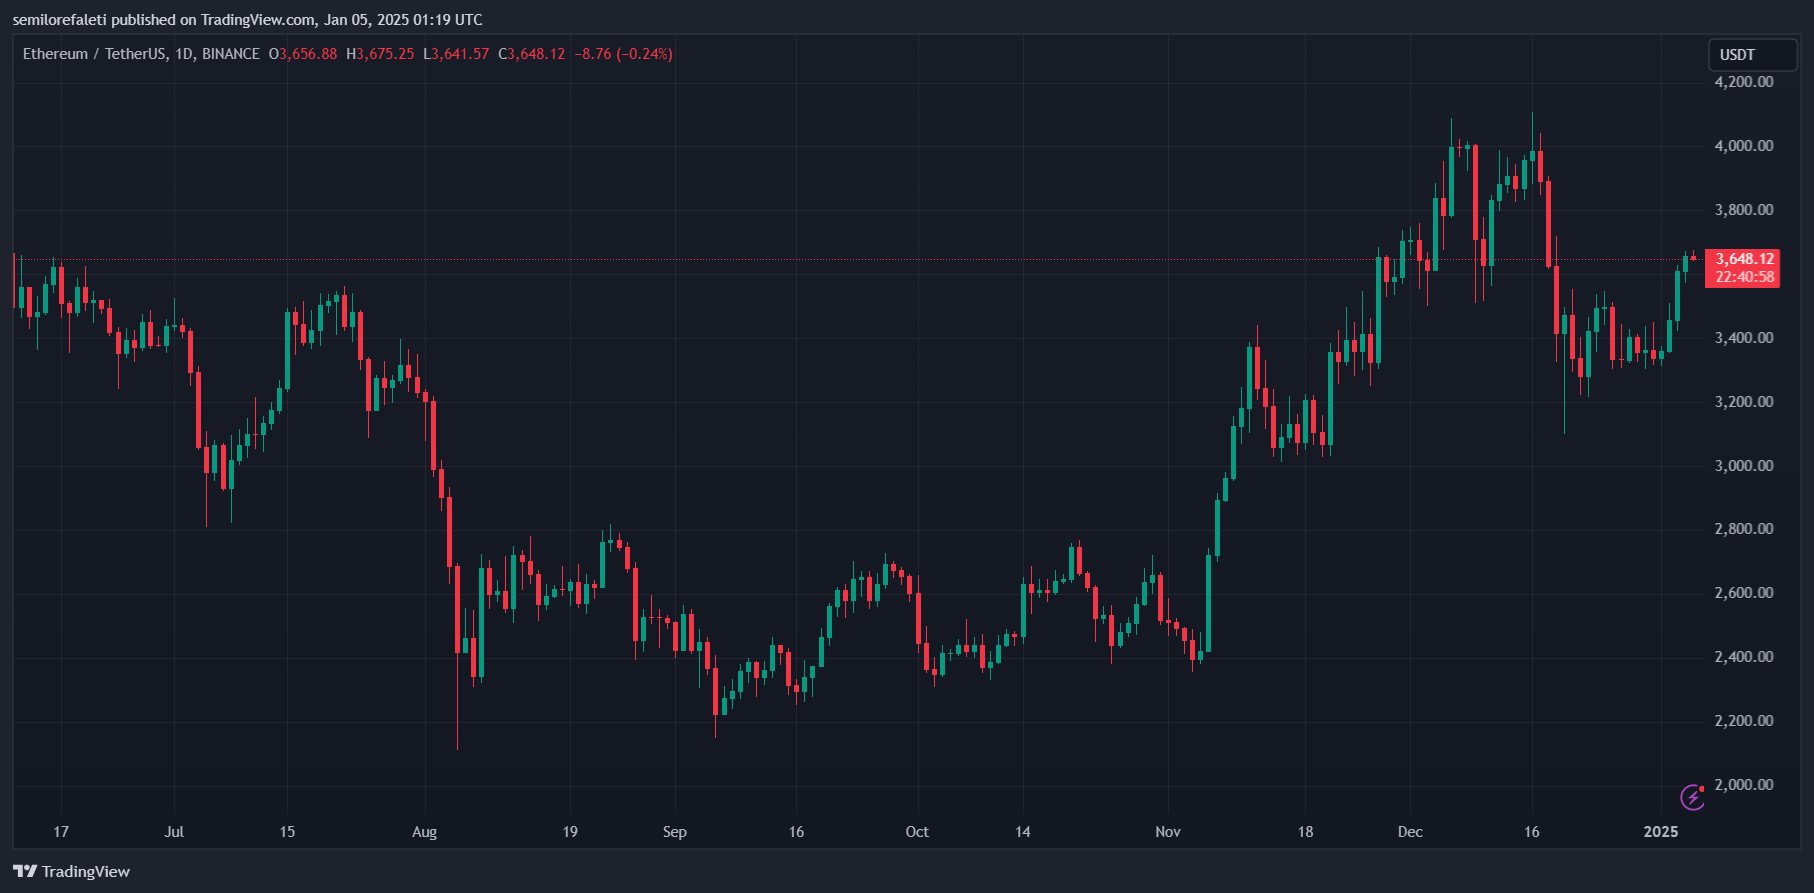Click the 22:40:58 candle countdown timer
The height and width of the screenshot is (893, 1814).
click(x=1744, y=277)
